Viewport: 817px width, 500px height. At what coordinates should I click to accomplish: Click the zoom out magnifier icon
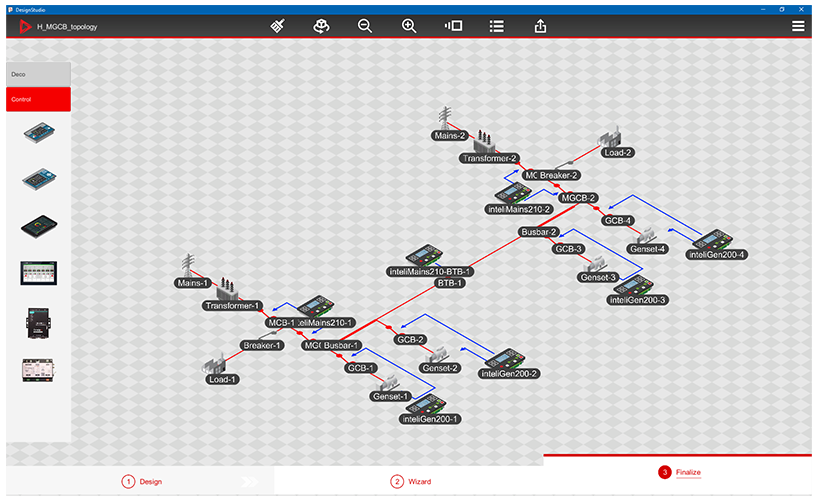click(x=365, y=27)
